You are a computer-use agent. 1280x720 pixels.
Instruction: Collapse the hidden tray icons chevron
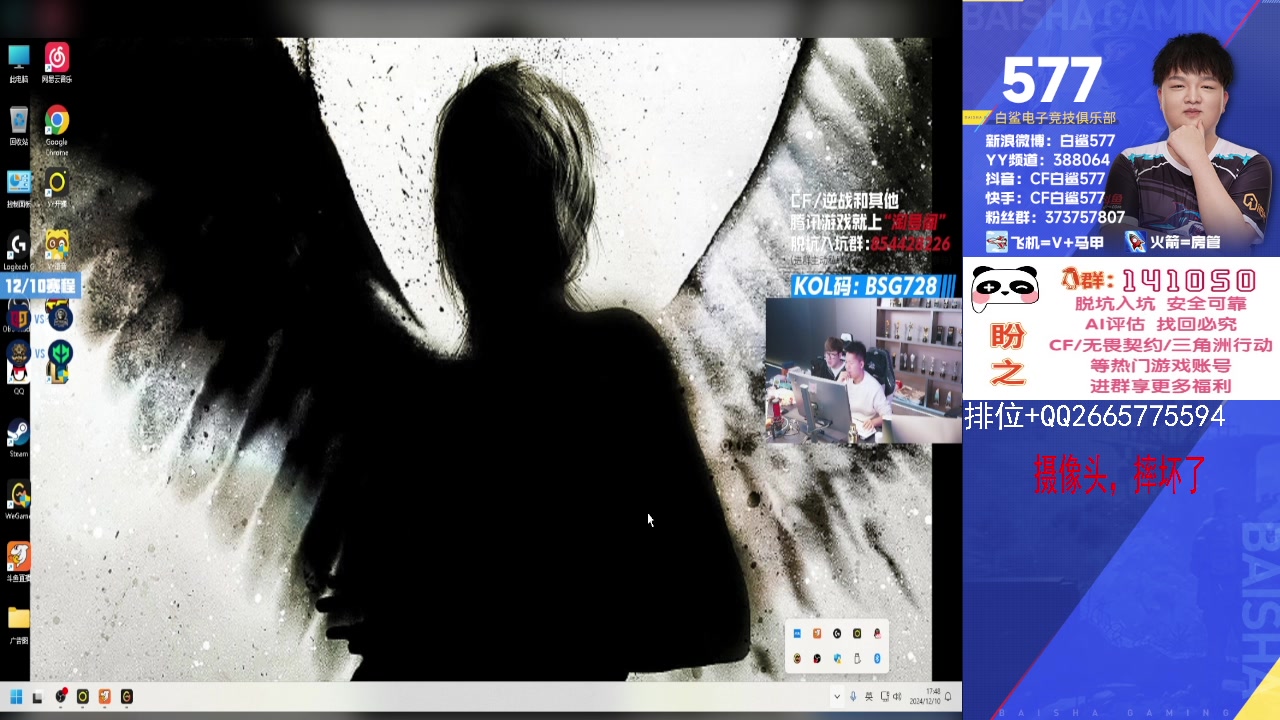[837, 697]
